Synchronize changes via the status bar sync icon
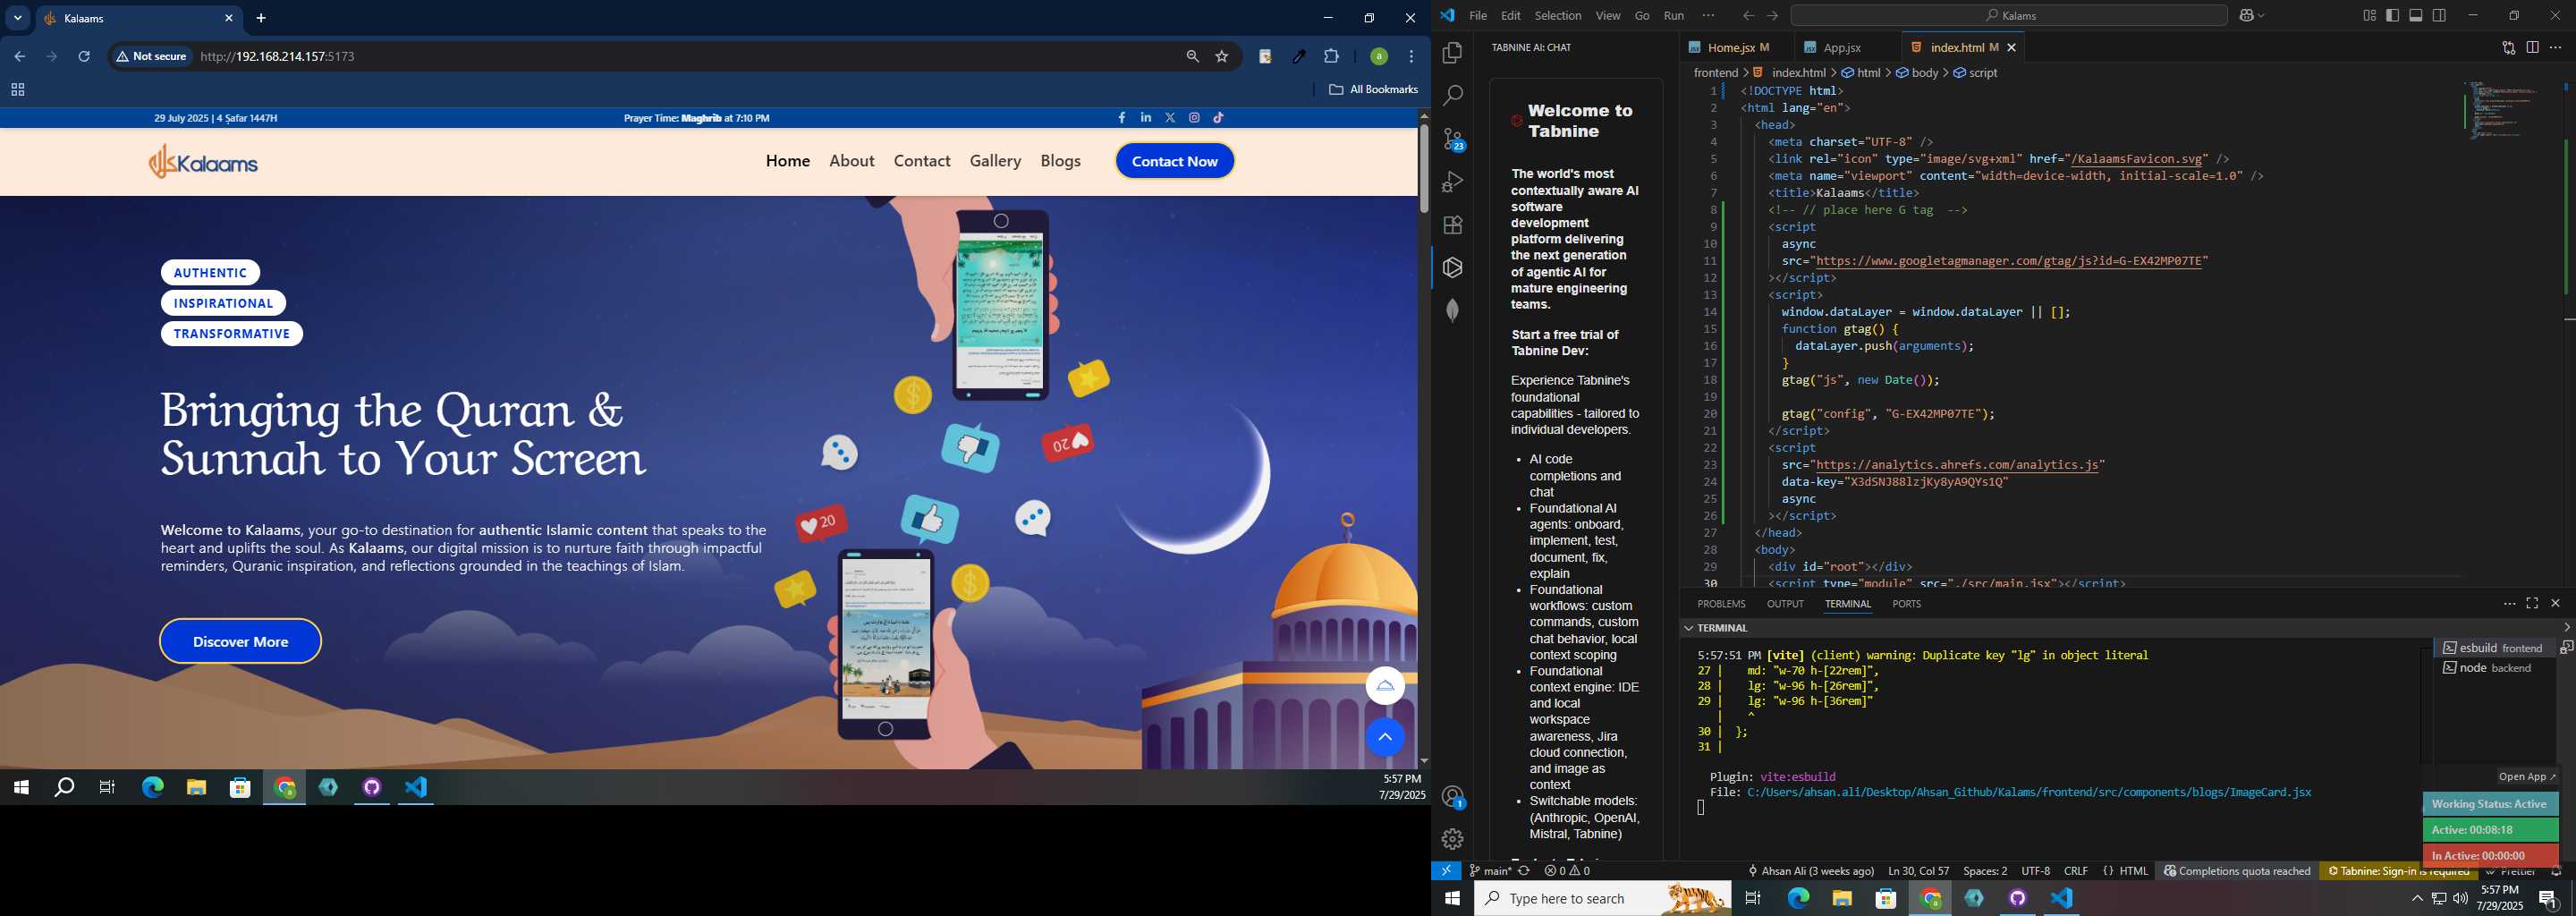 click(x=1524, y=871)
